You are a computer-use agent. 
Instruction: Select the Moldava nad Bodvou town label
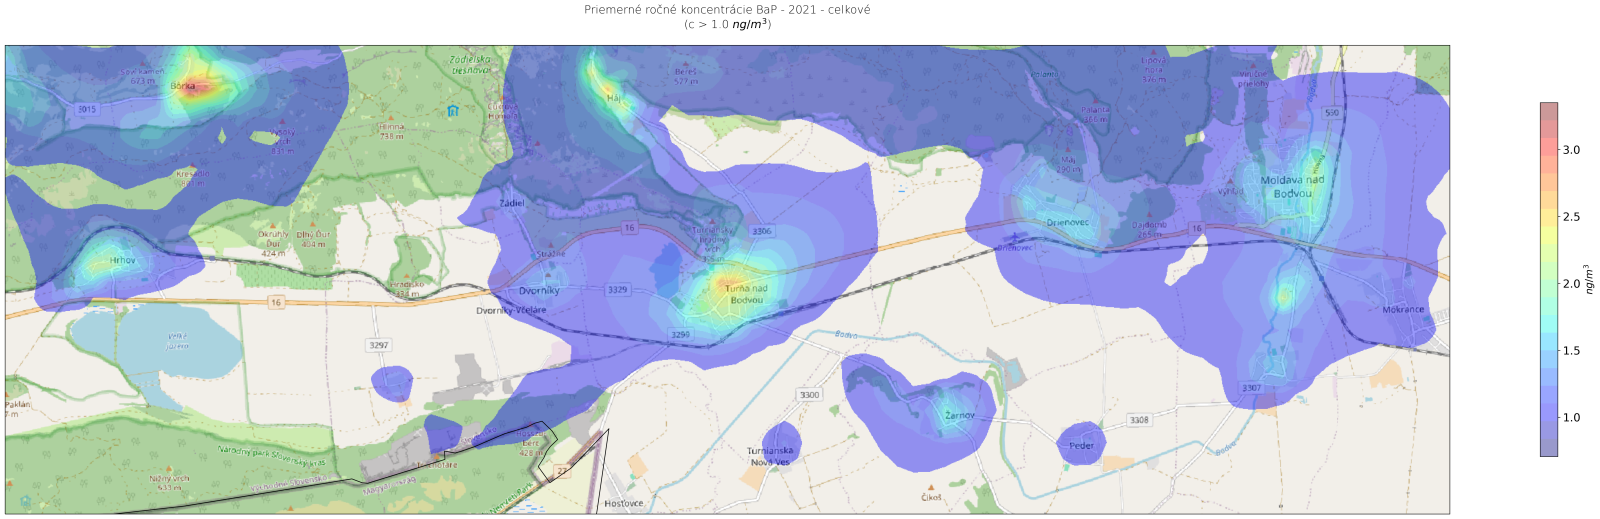(x=1292, y=187)
